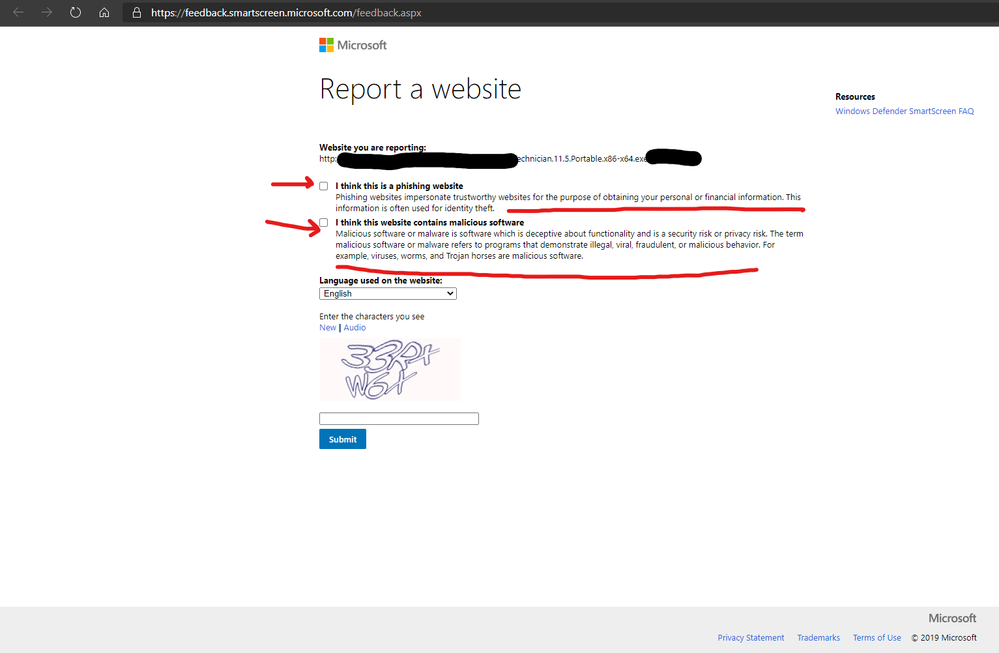Open the Privacy Statement link

(x=751, y=638)
